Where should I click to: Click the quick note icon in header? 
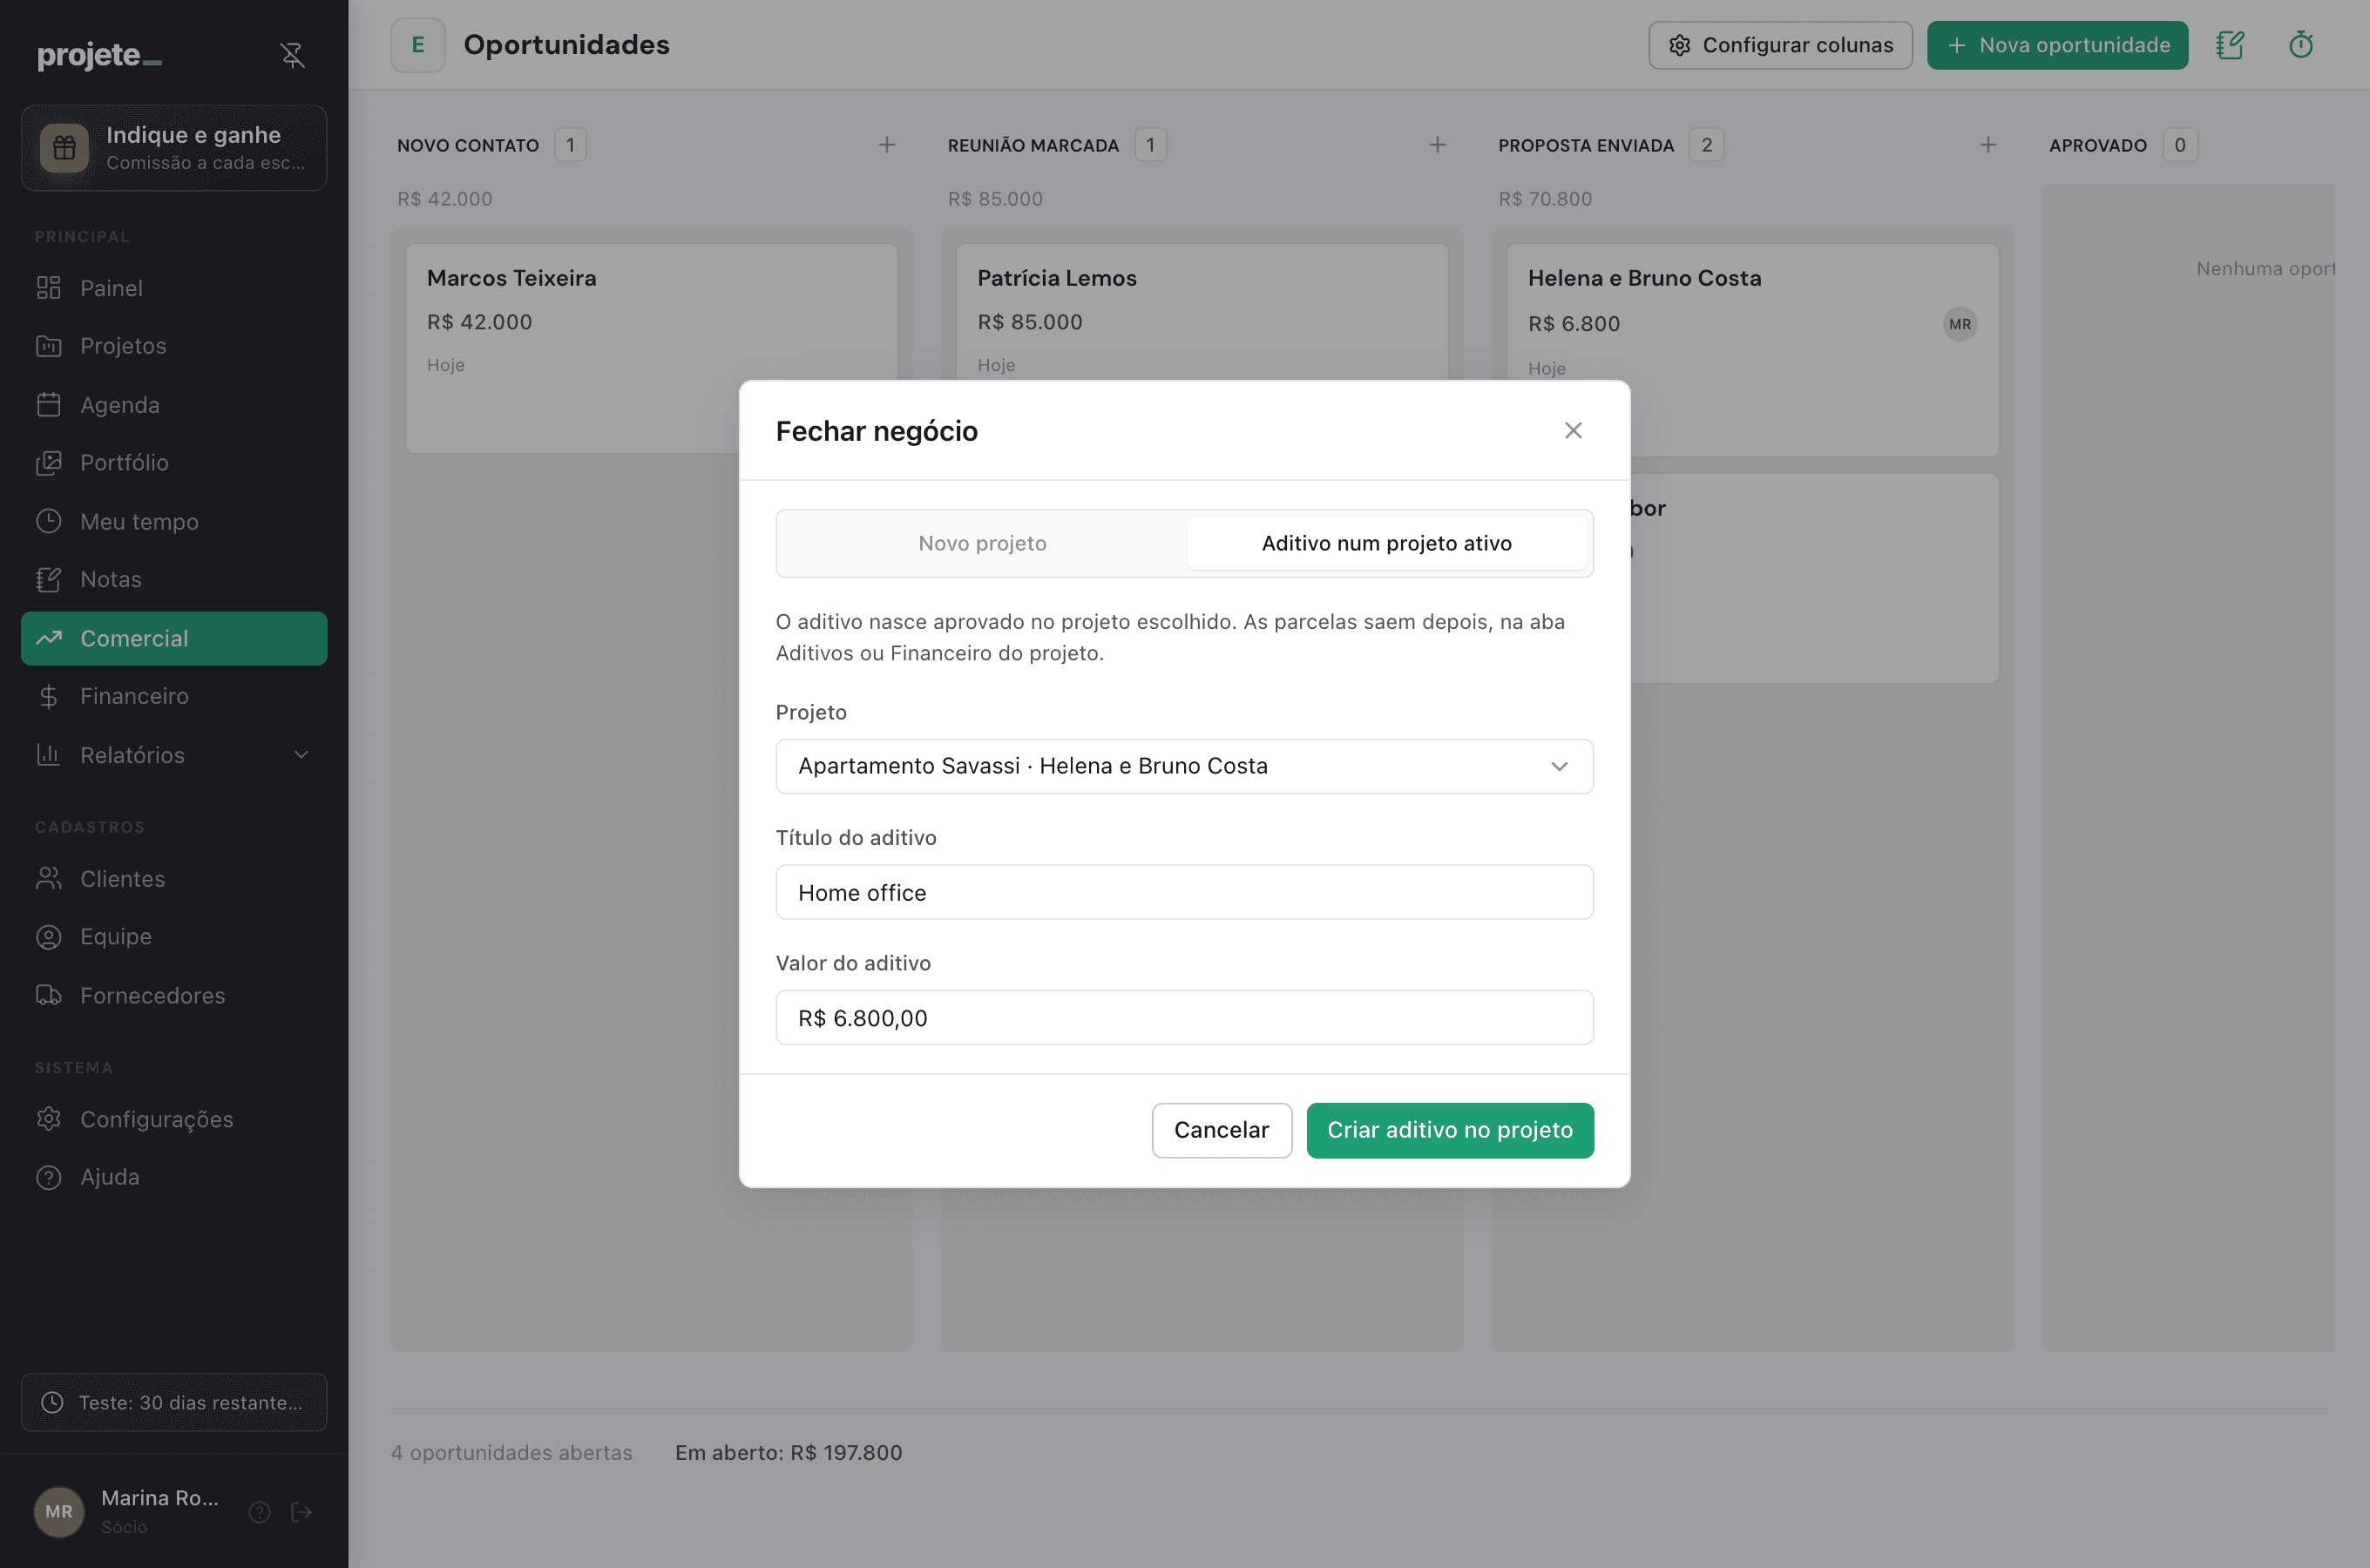click(x=2230, y=45)
